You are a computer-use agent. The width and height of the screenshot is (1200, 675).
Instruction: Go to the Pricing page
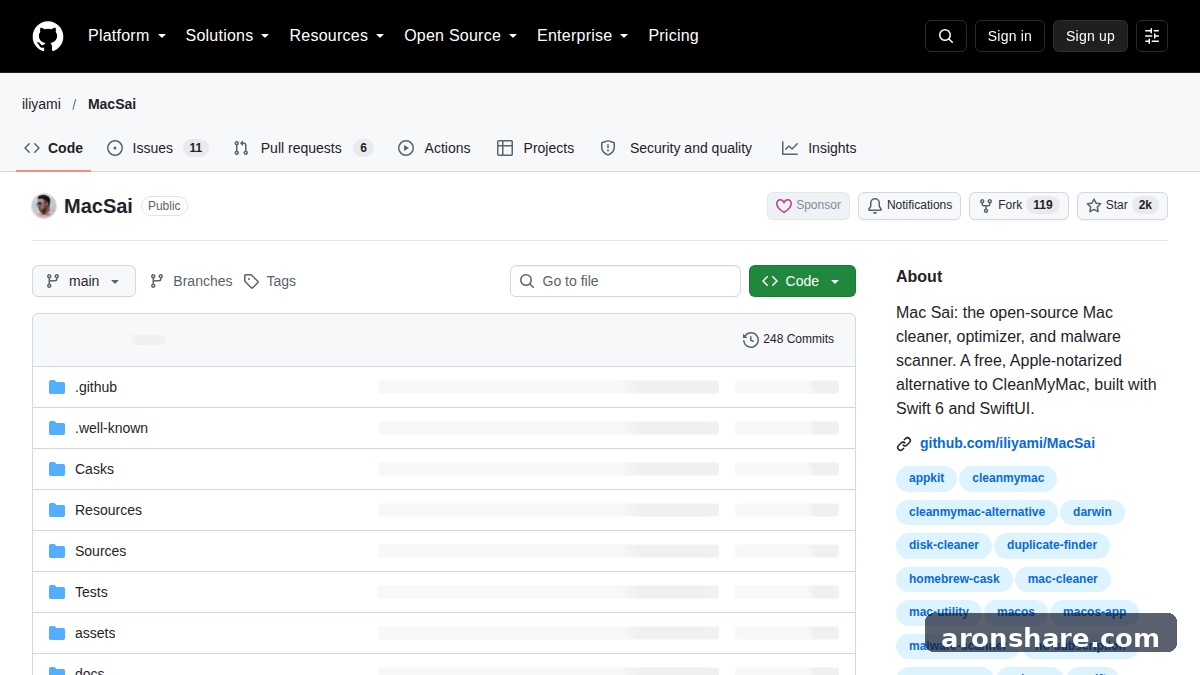tap(673, 36)
